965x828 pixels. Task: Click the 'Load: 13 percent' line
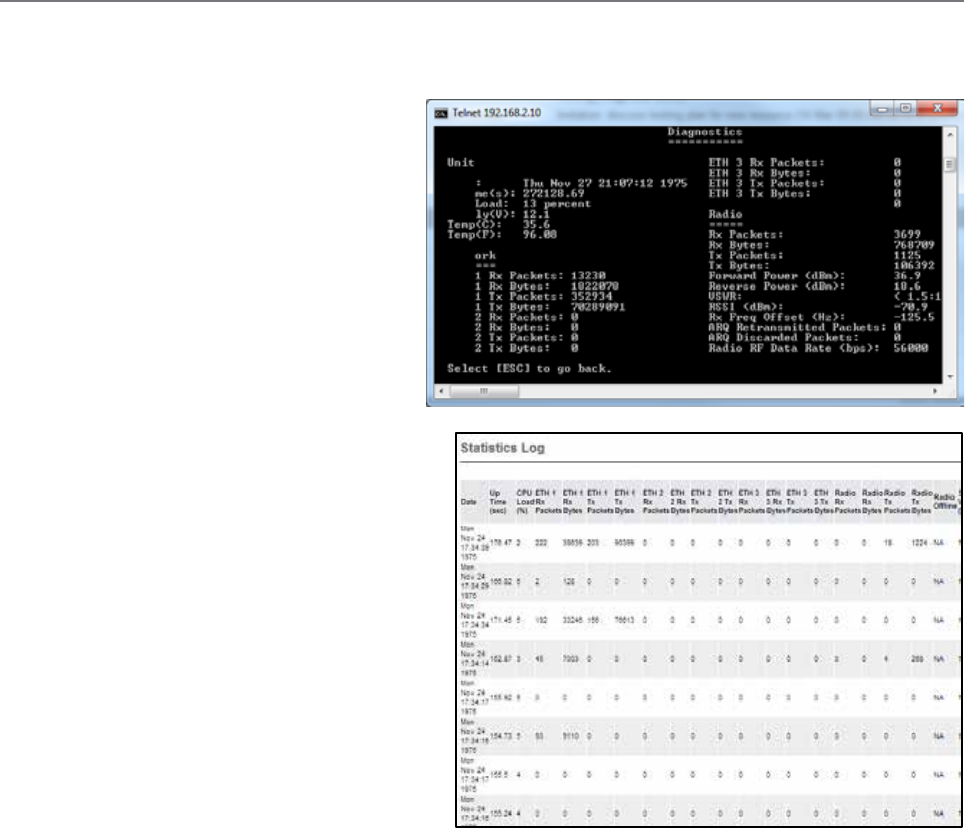[532, 204]
